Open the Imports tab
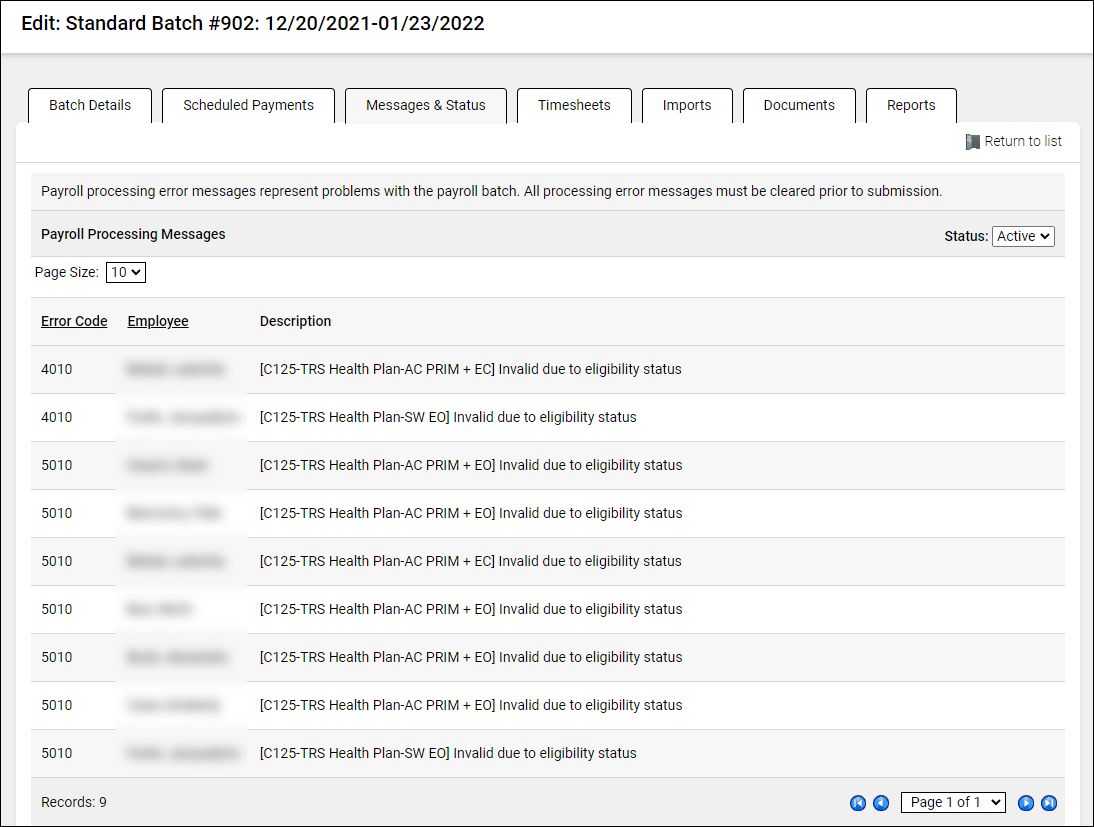The height and width of the screenshot is (827, 1094). click(687, 106)
